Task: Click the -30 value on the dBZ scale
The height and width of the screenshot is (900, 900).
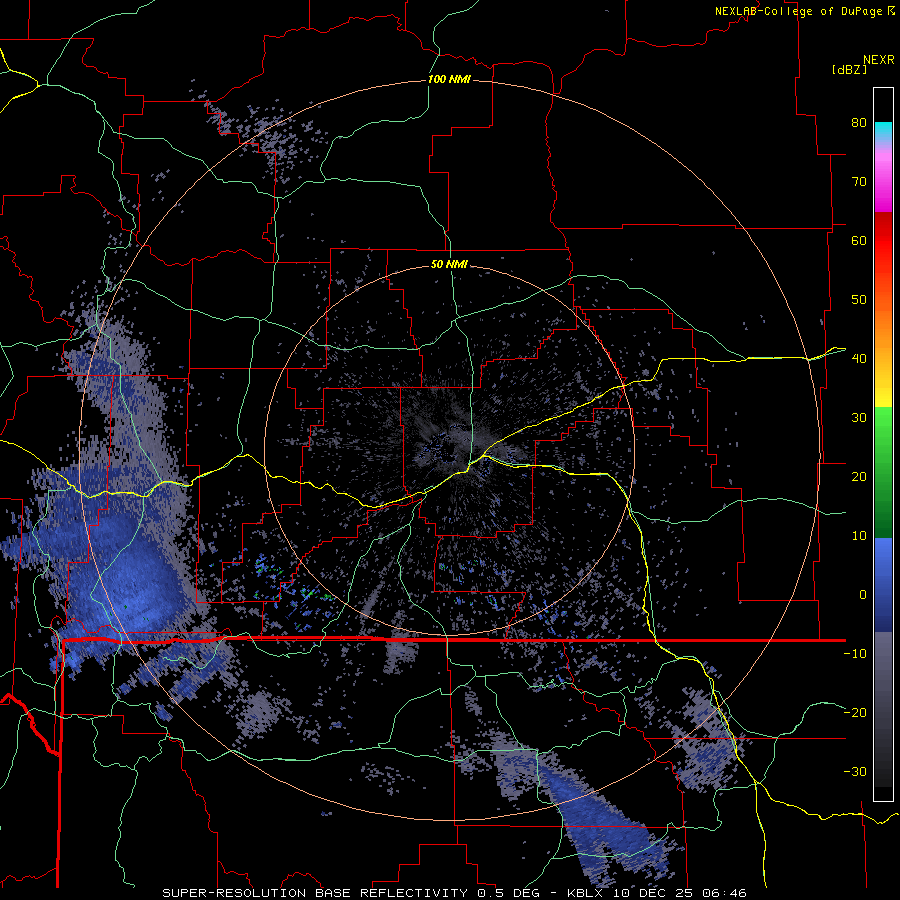Action: pyautogui.click(x=855, y=772)
